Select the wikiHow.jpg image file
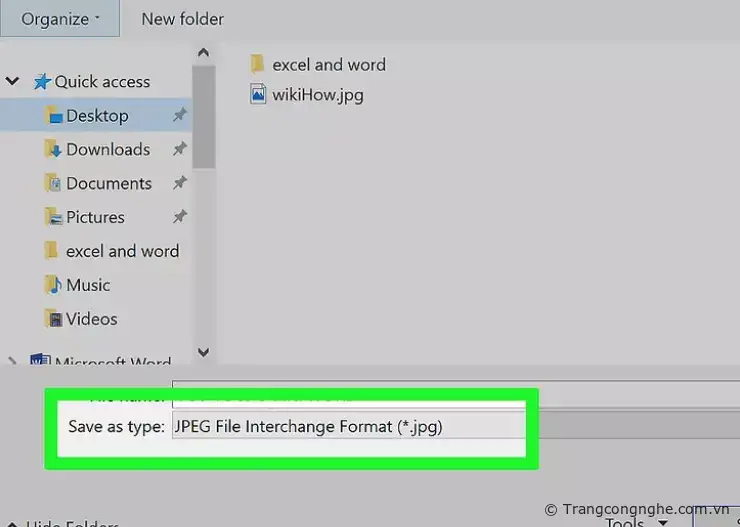Viewport: 740px width, 527px height. pyautogui.click(x=317, y=96)
